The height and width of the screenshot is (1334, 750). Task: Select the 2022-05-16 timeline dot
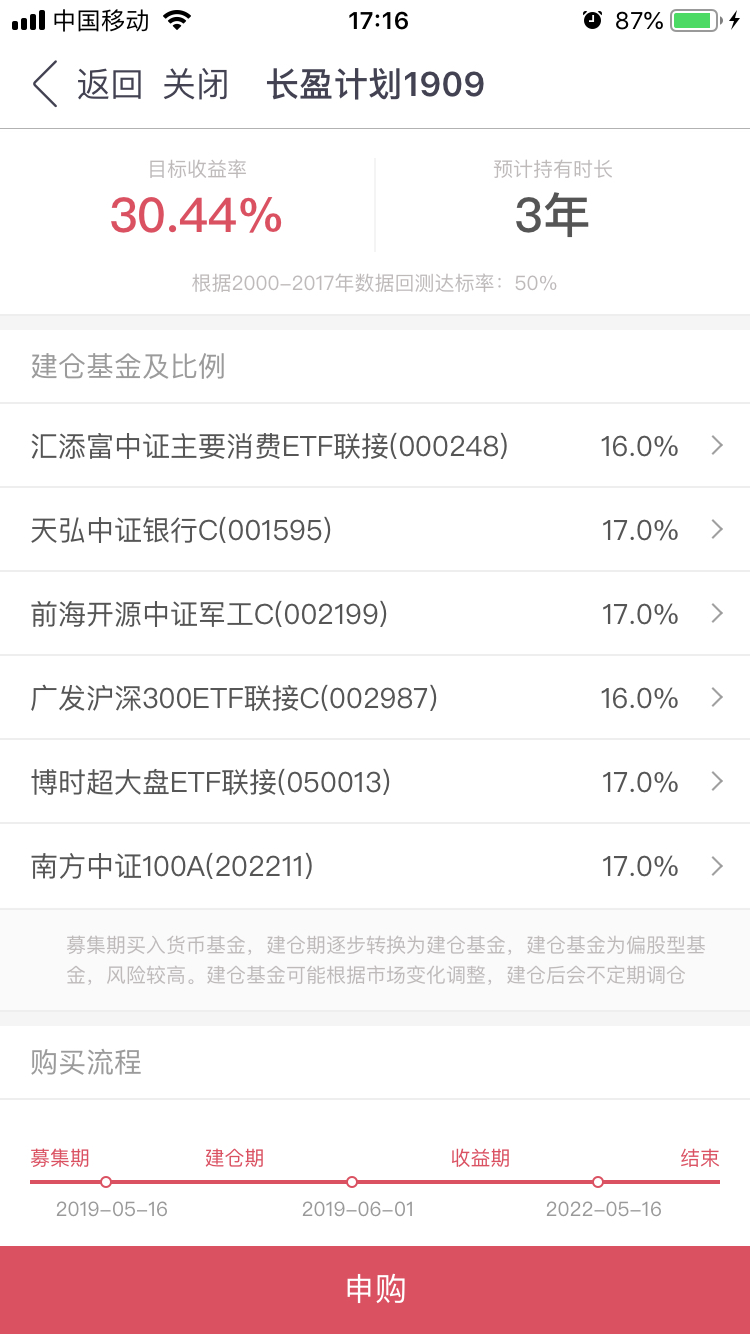[598, 1182]
